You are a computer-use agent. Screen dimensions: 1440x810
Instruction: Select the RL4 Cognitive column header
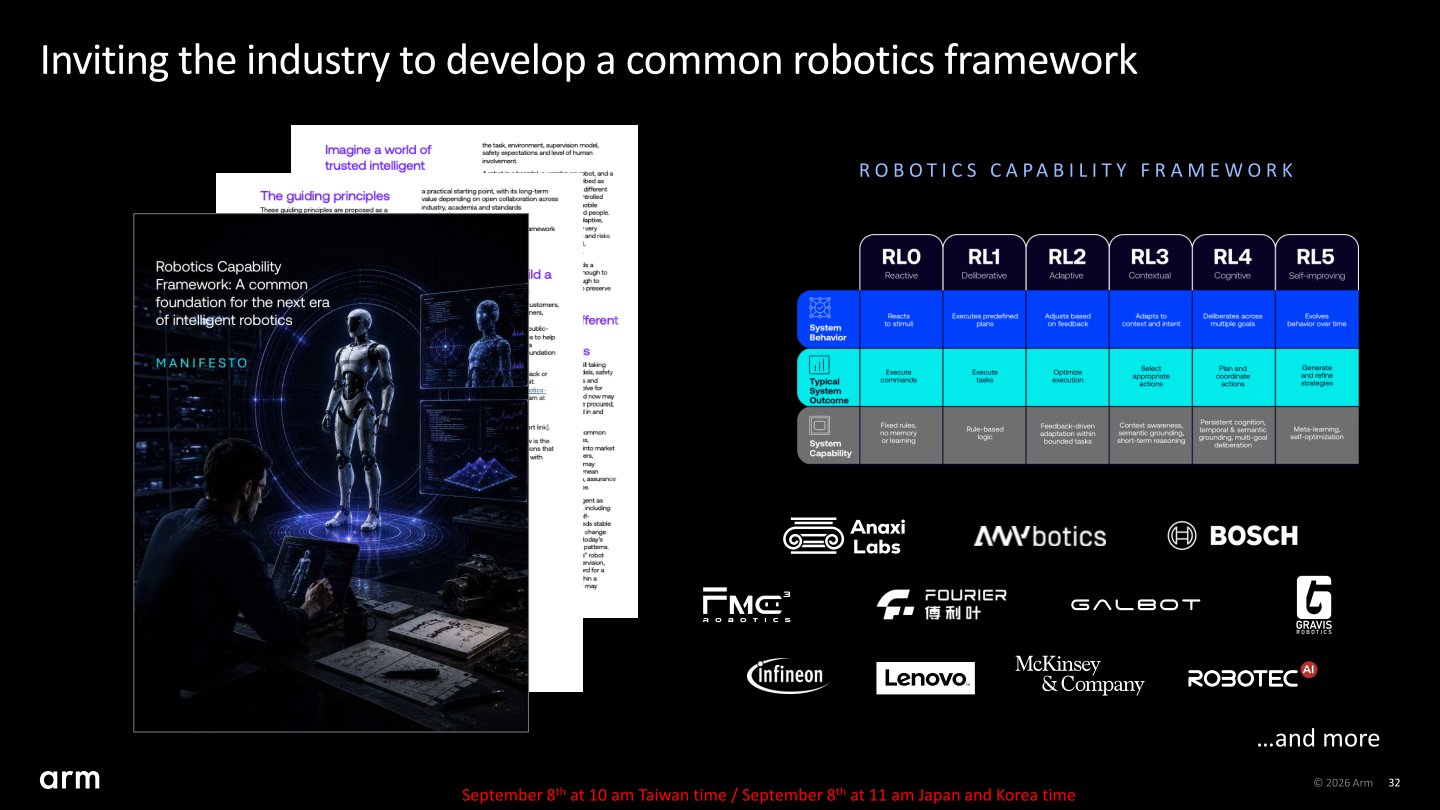1233,262
